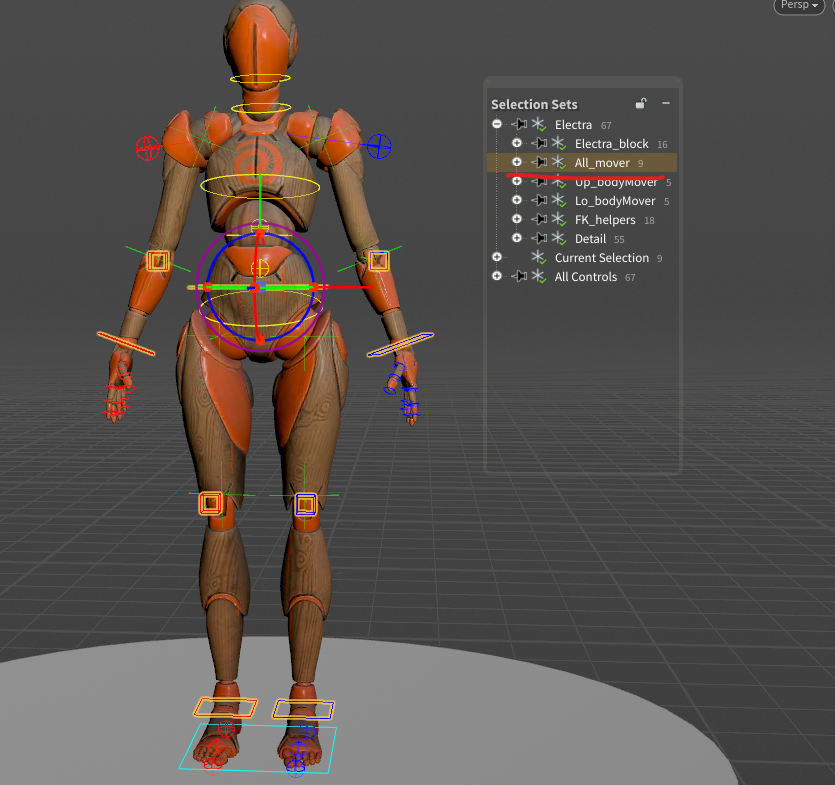Click the pin icon for Electra_block
835x785 pixels.
[539, 143]
